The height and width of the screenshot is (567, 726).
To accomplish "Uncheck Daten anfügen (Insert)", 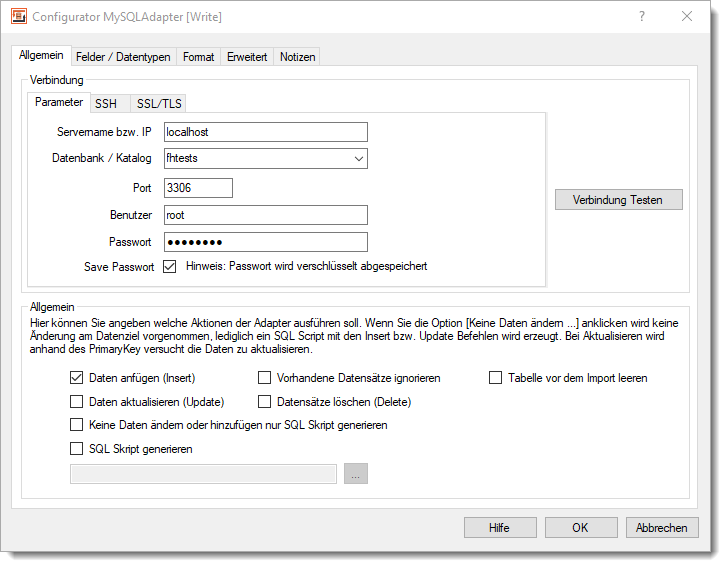I will pos(76,378).
